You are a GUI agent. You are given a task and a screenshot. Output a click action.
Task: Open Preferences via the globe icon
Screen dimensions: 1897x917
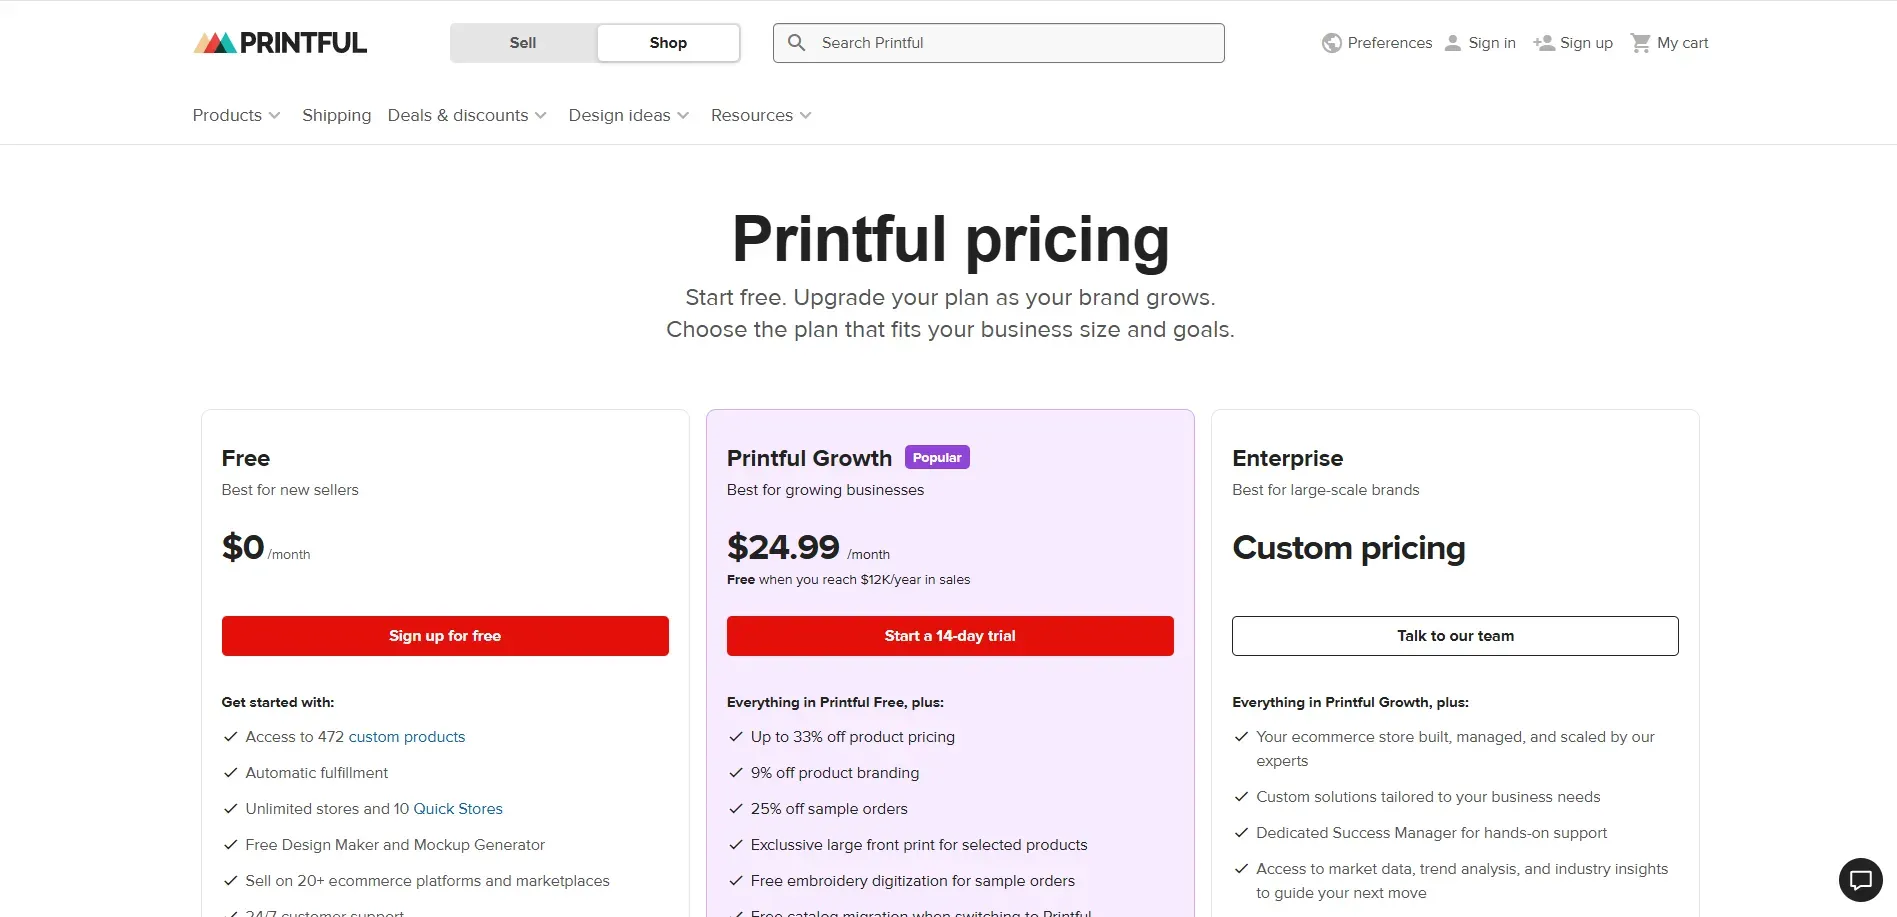pyautogui.click(x=1332, y=42)
